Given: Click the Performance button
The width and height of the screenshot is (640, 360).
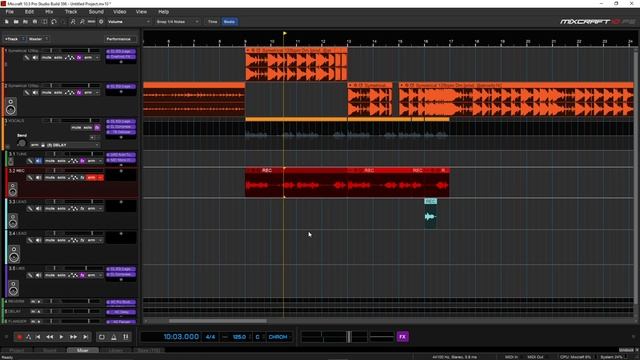Looking at the screenshot, I should [120, 39].
